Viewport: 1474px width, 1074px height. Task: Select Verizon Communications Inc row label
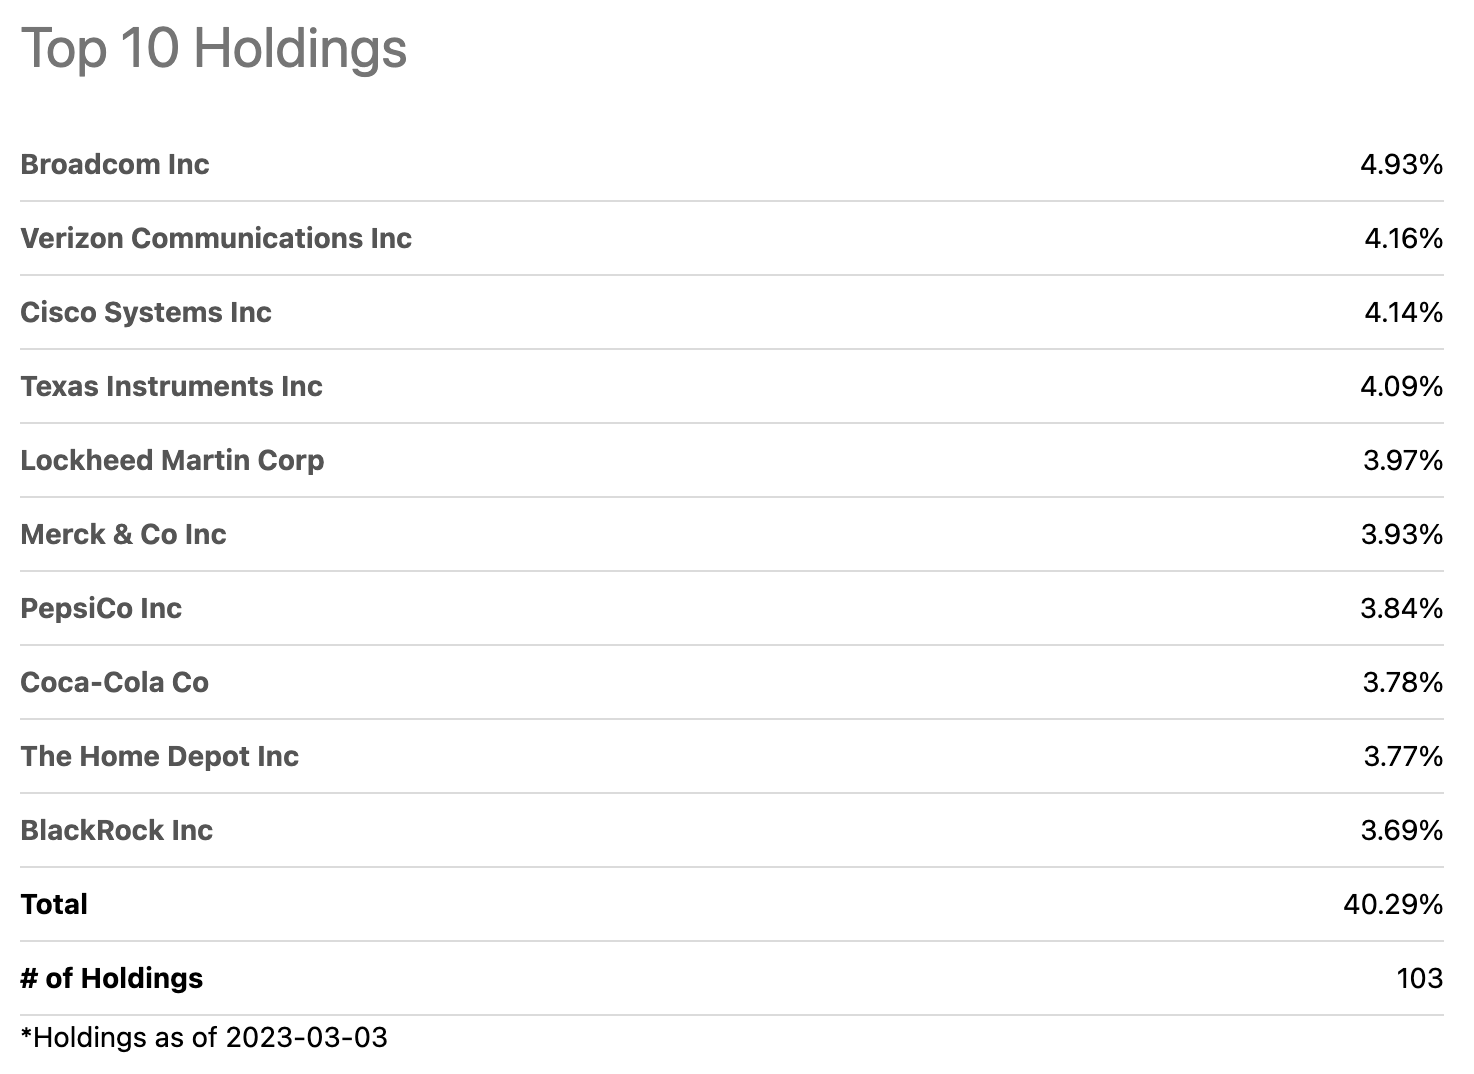point(216,238)
